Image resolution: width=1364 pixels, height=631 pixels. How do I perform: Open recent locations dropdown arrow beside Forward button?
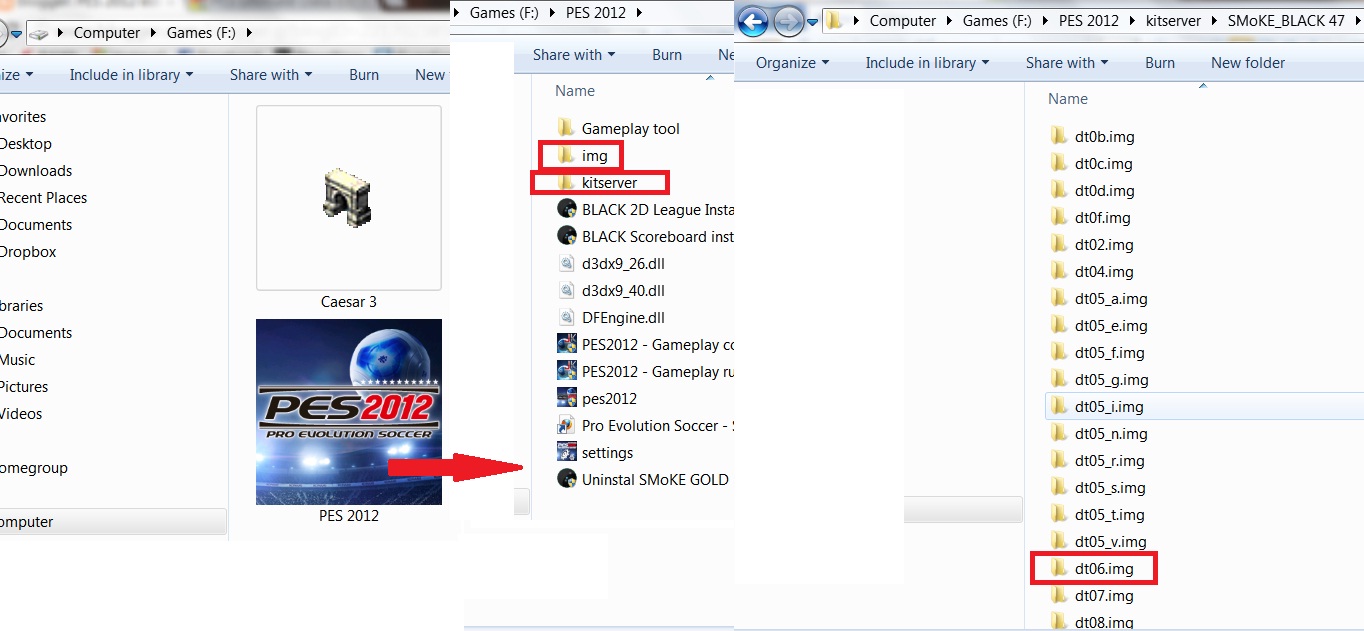813,21
